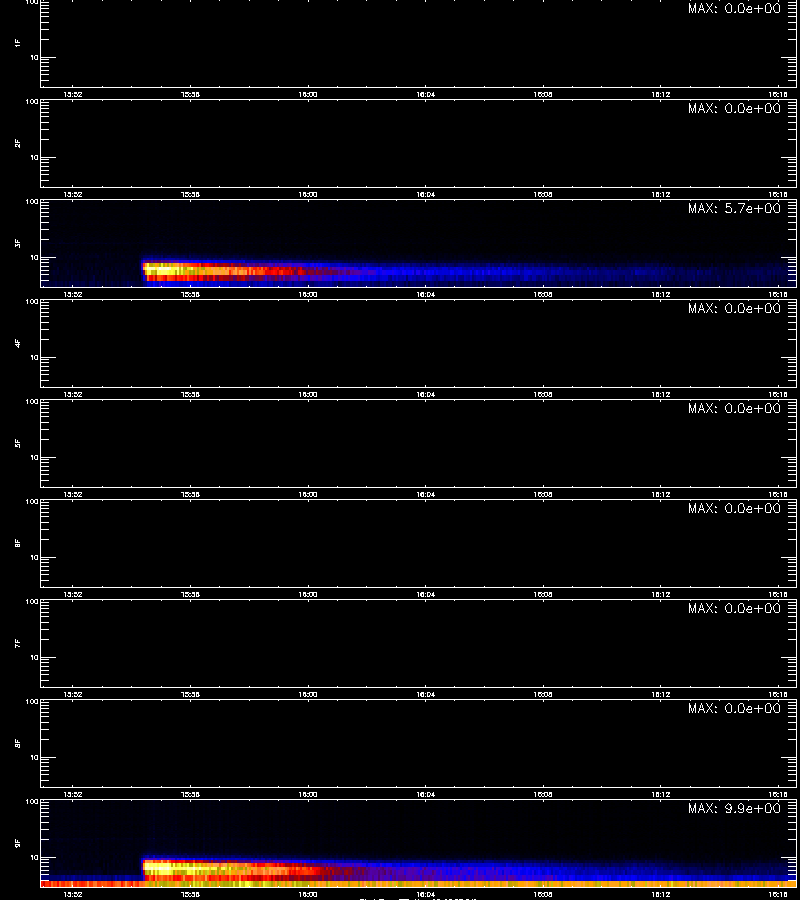Click the 10 axis tick label on panel 1F
This screenshot has width=800, height=900.
coord(35,57)
